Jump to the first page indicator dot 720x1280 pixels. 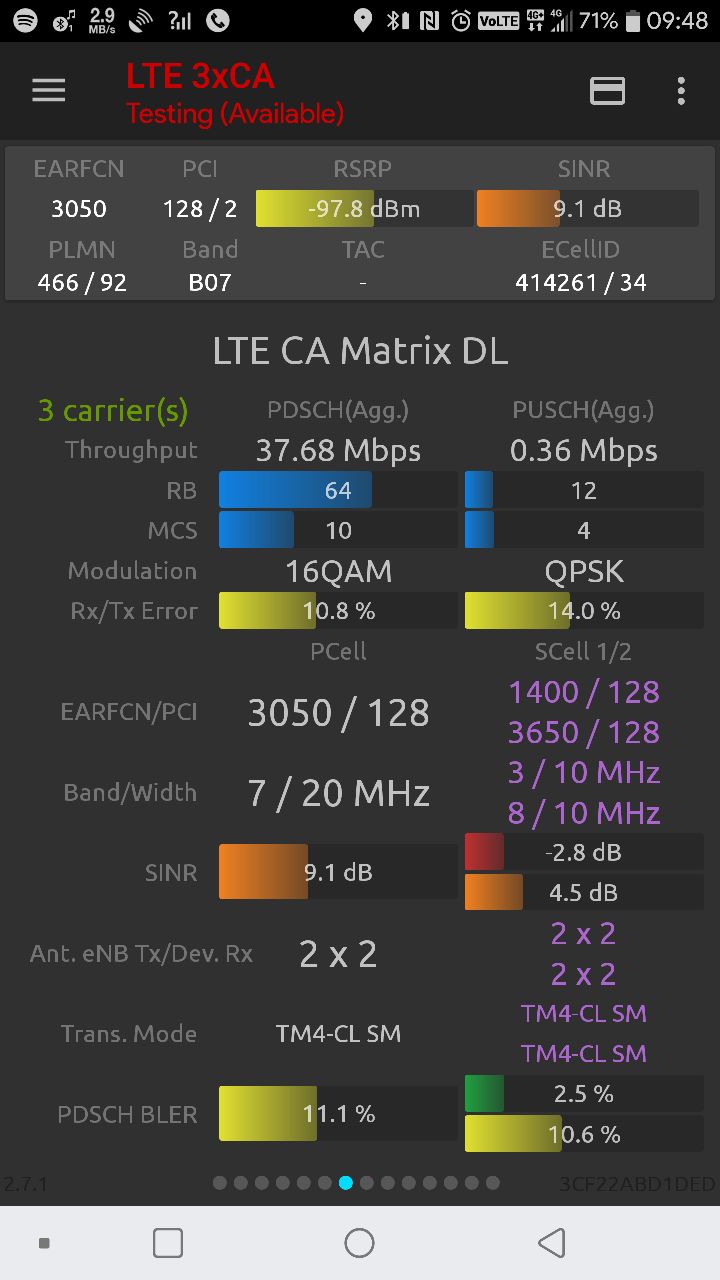220,1183
